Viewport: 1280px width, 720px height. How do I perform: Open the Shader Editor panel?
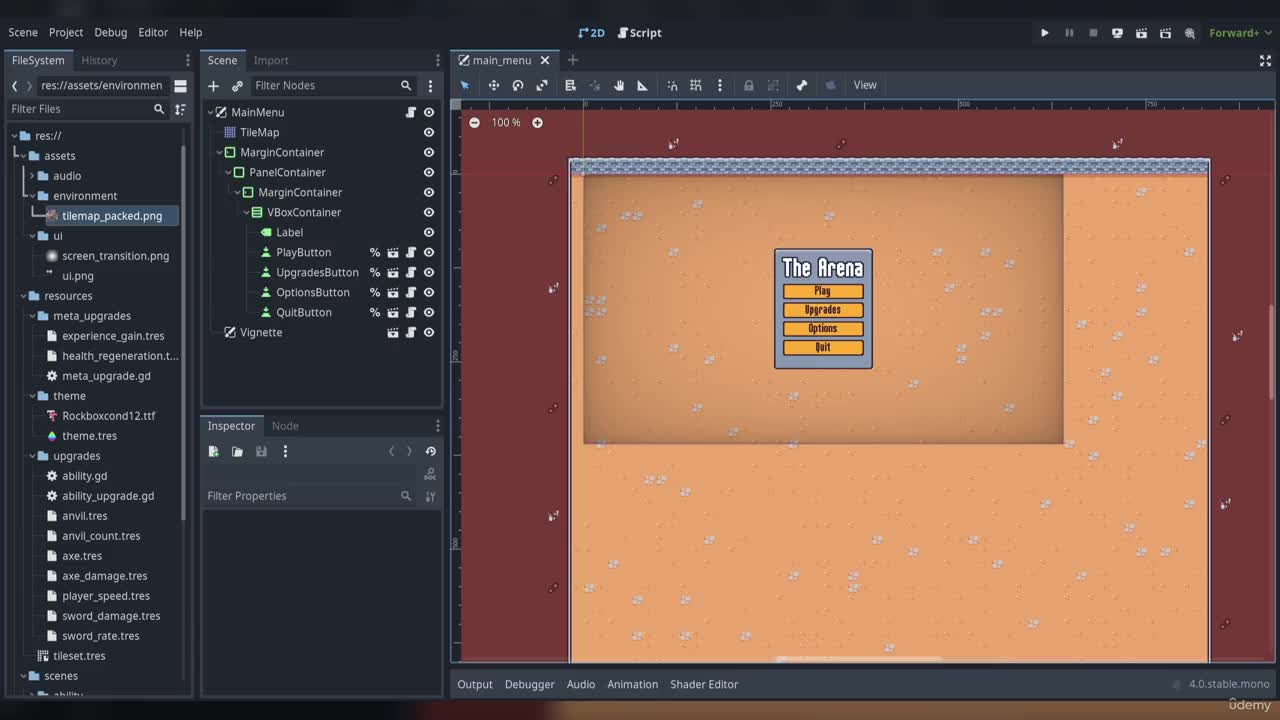click(704, 684)
